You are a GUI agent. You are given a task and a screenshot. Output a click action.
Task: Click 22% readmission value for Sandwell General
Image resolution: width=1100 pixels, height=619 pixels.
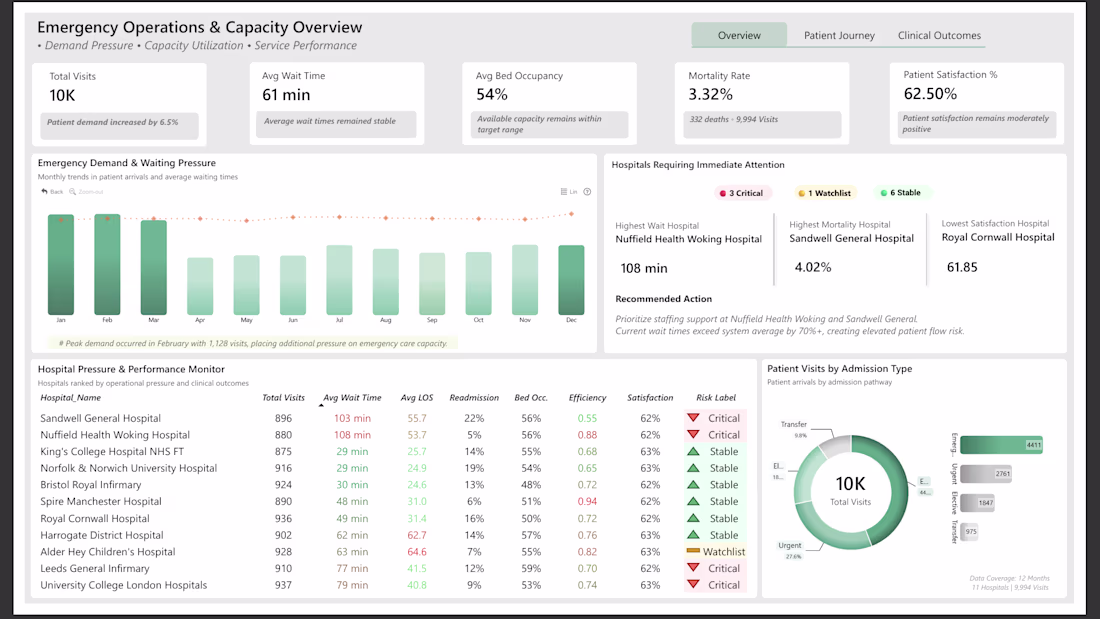[474, 418]
